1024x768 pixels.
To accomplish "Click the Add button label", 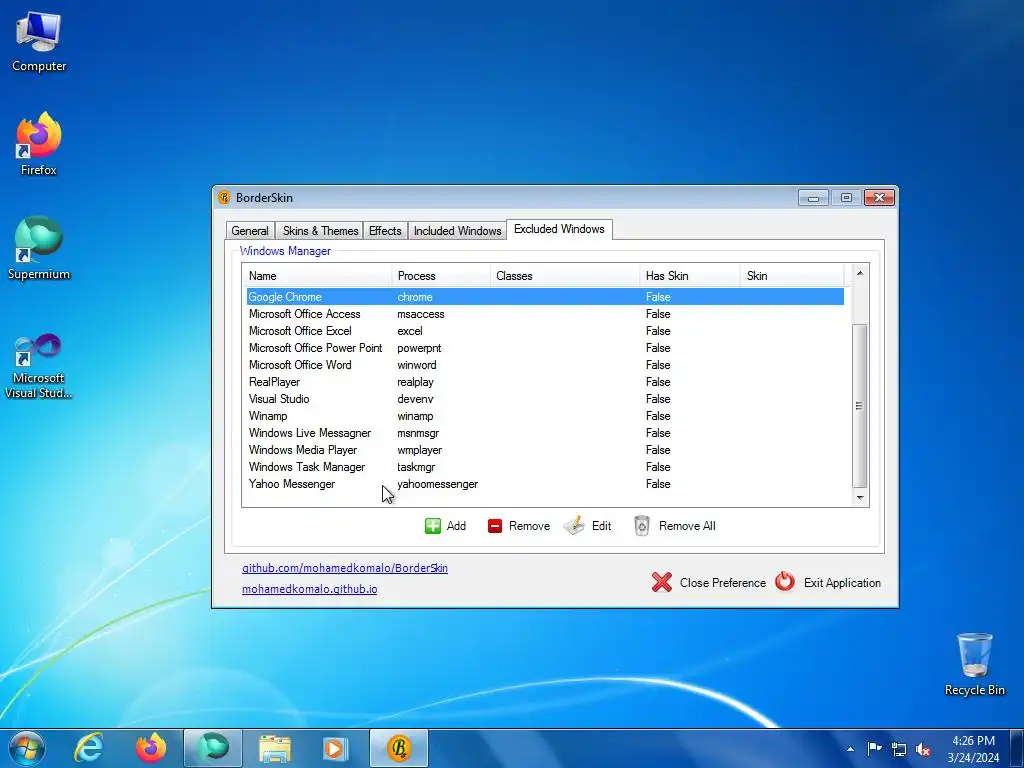I will (456, 526).
